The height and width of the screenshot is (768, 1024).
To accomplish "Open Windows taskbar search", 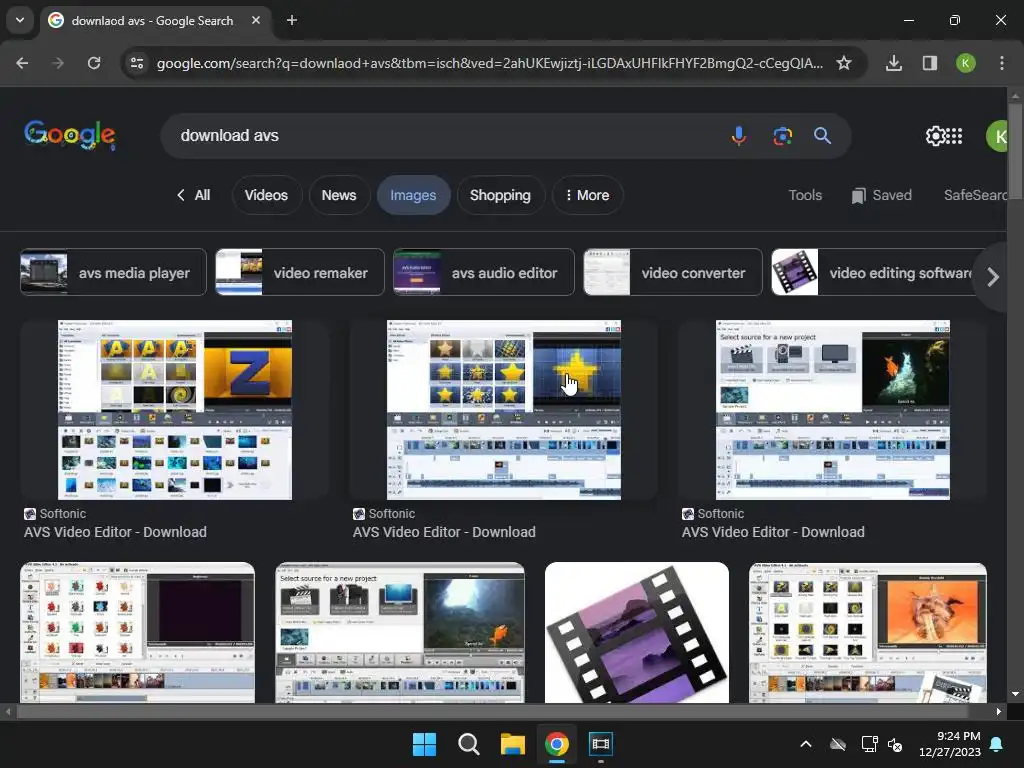I will [468, 744].
